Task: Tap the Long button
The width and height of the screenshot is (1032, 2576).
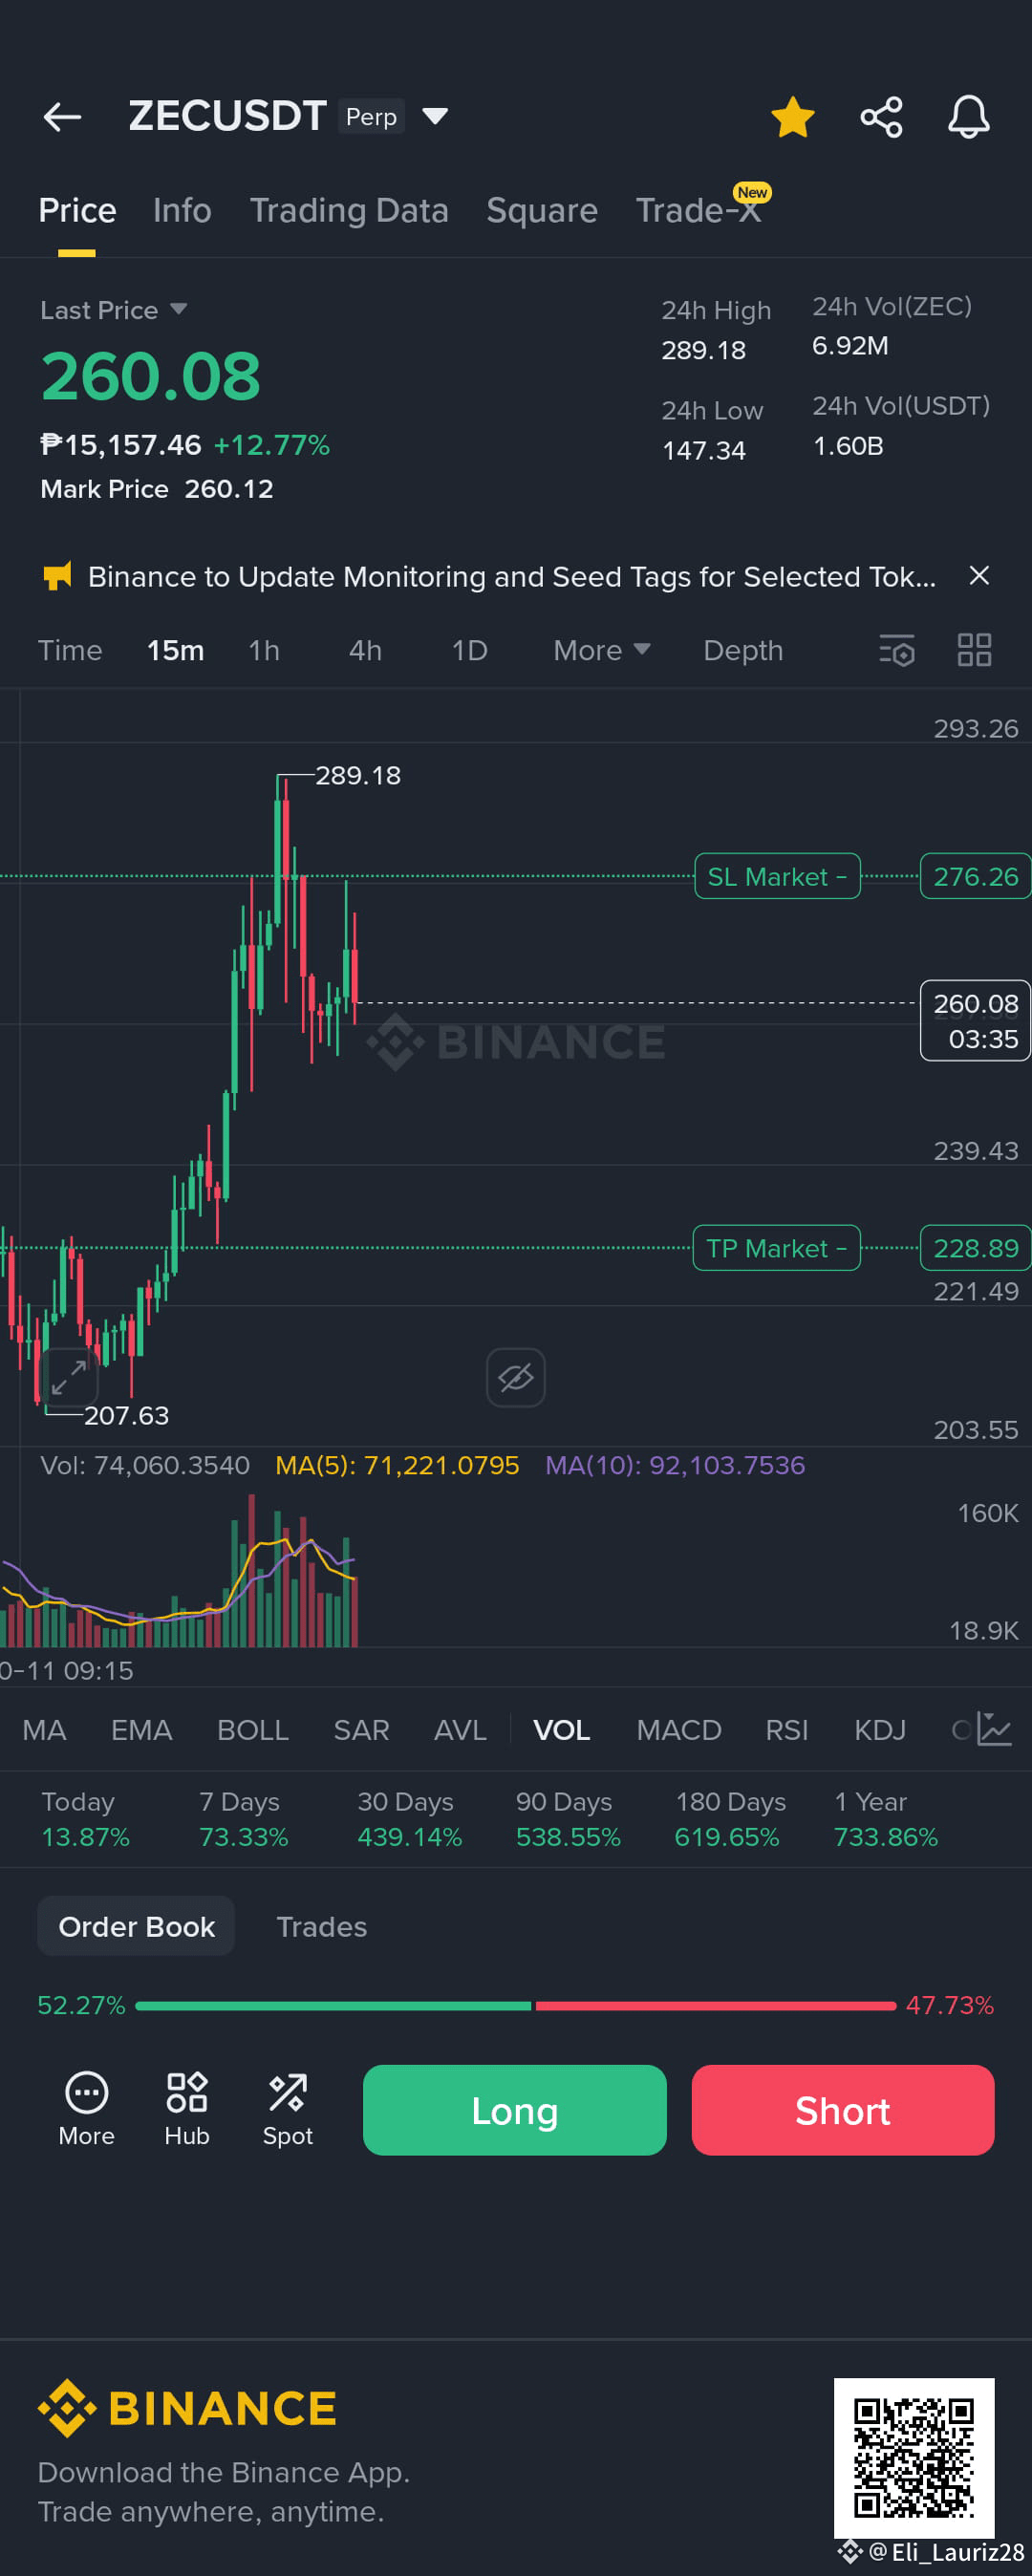Action: point(515,2110)
